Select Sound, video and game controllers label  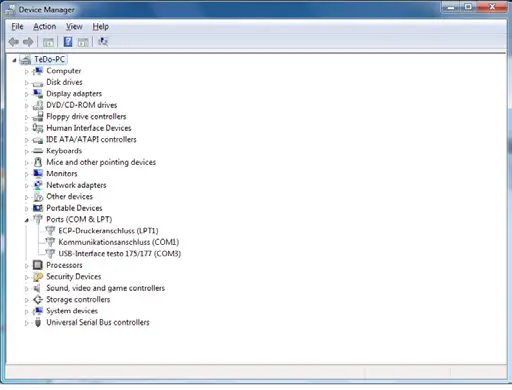pos(106,288)
